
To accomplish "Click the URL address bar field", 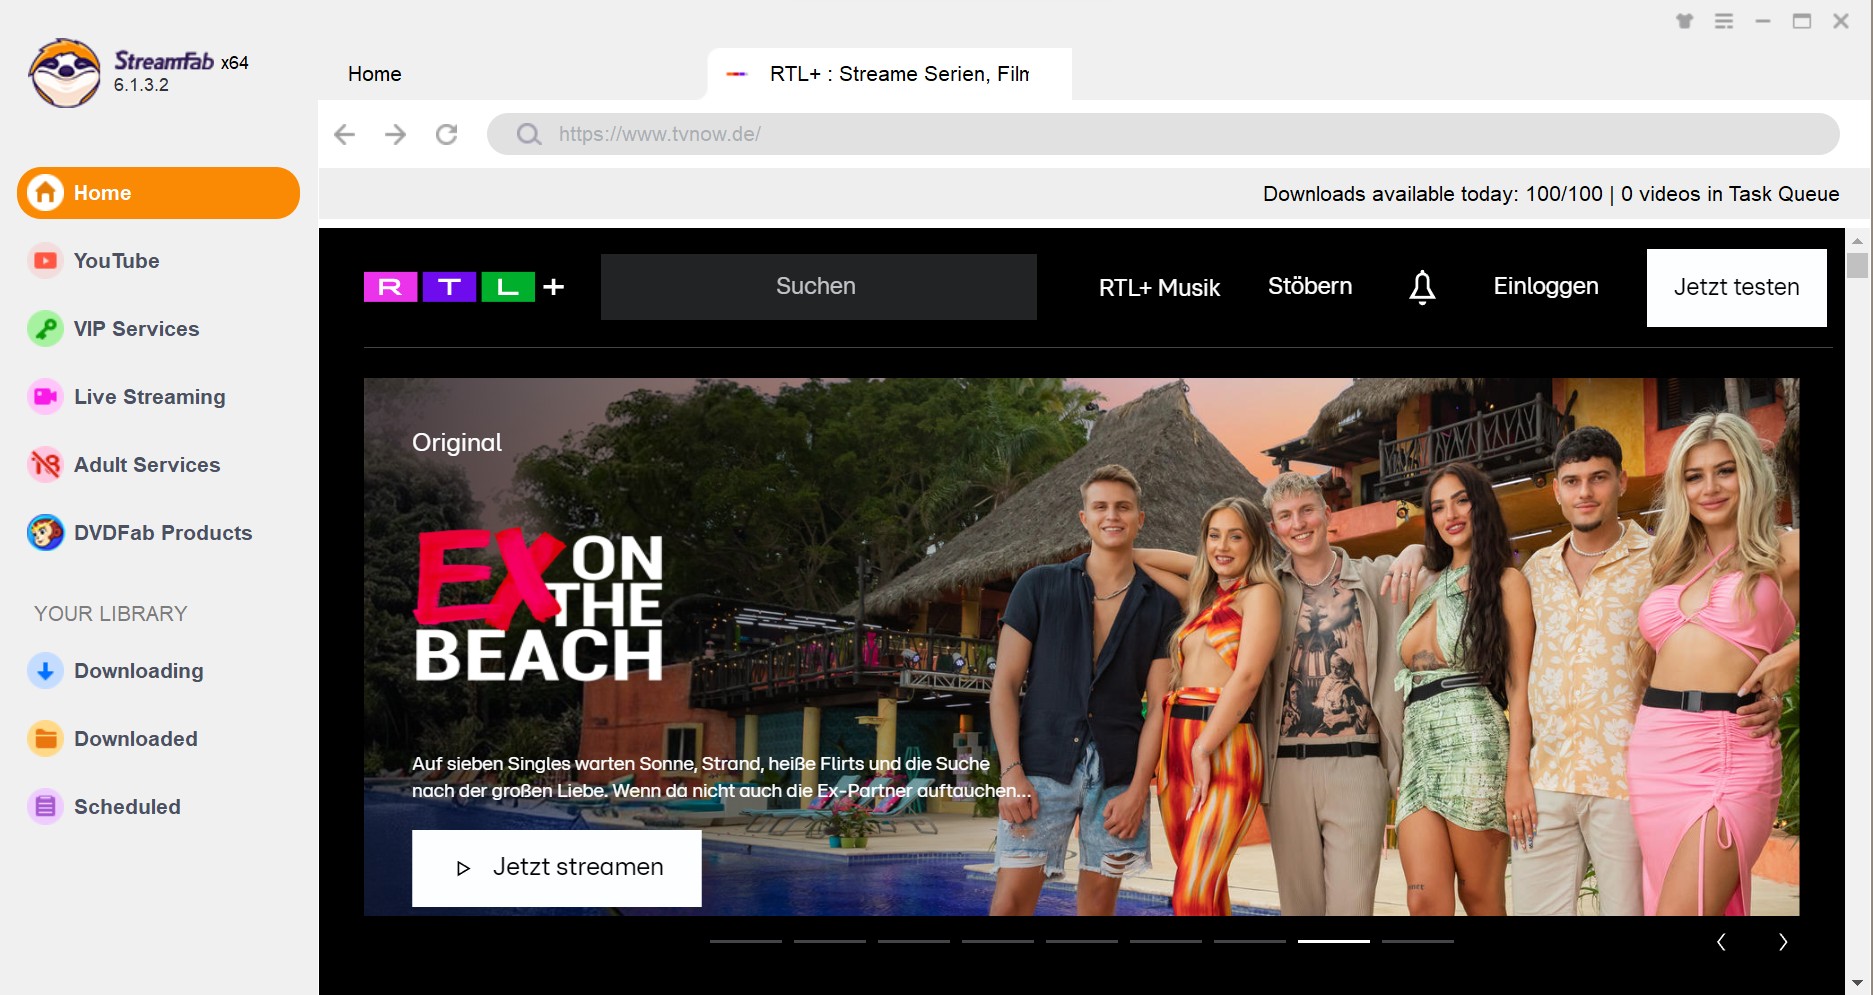I will [x=1163, y=134].
